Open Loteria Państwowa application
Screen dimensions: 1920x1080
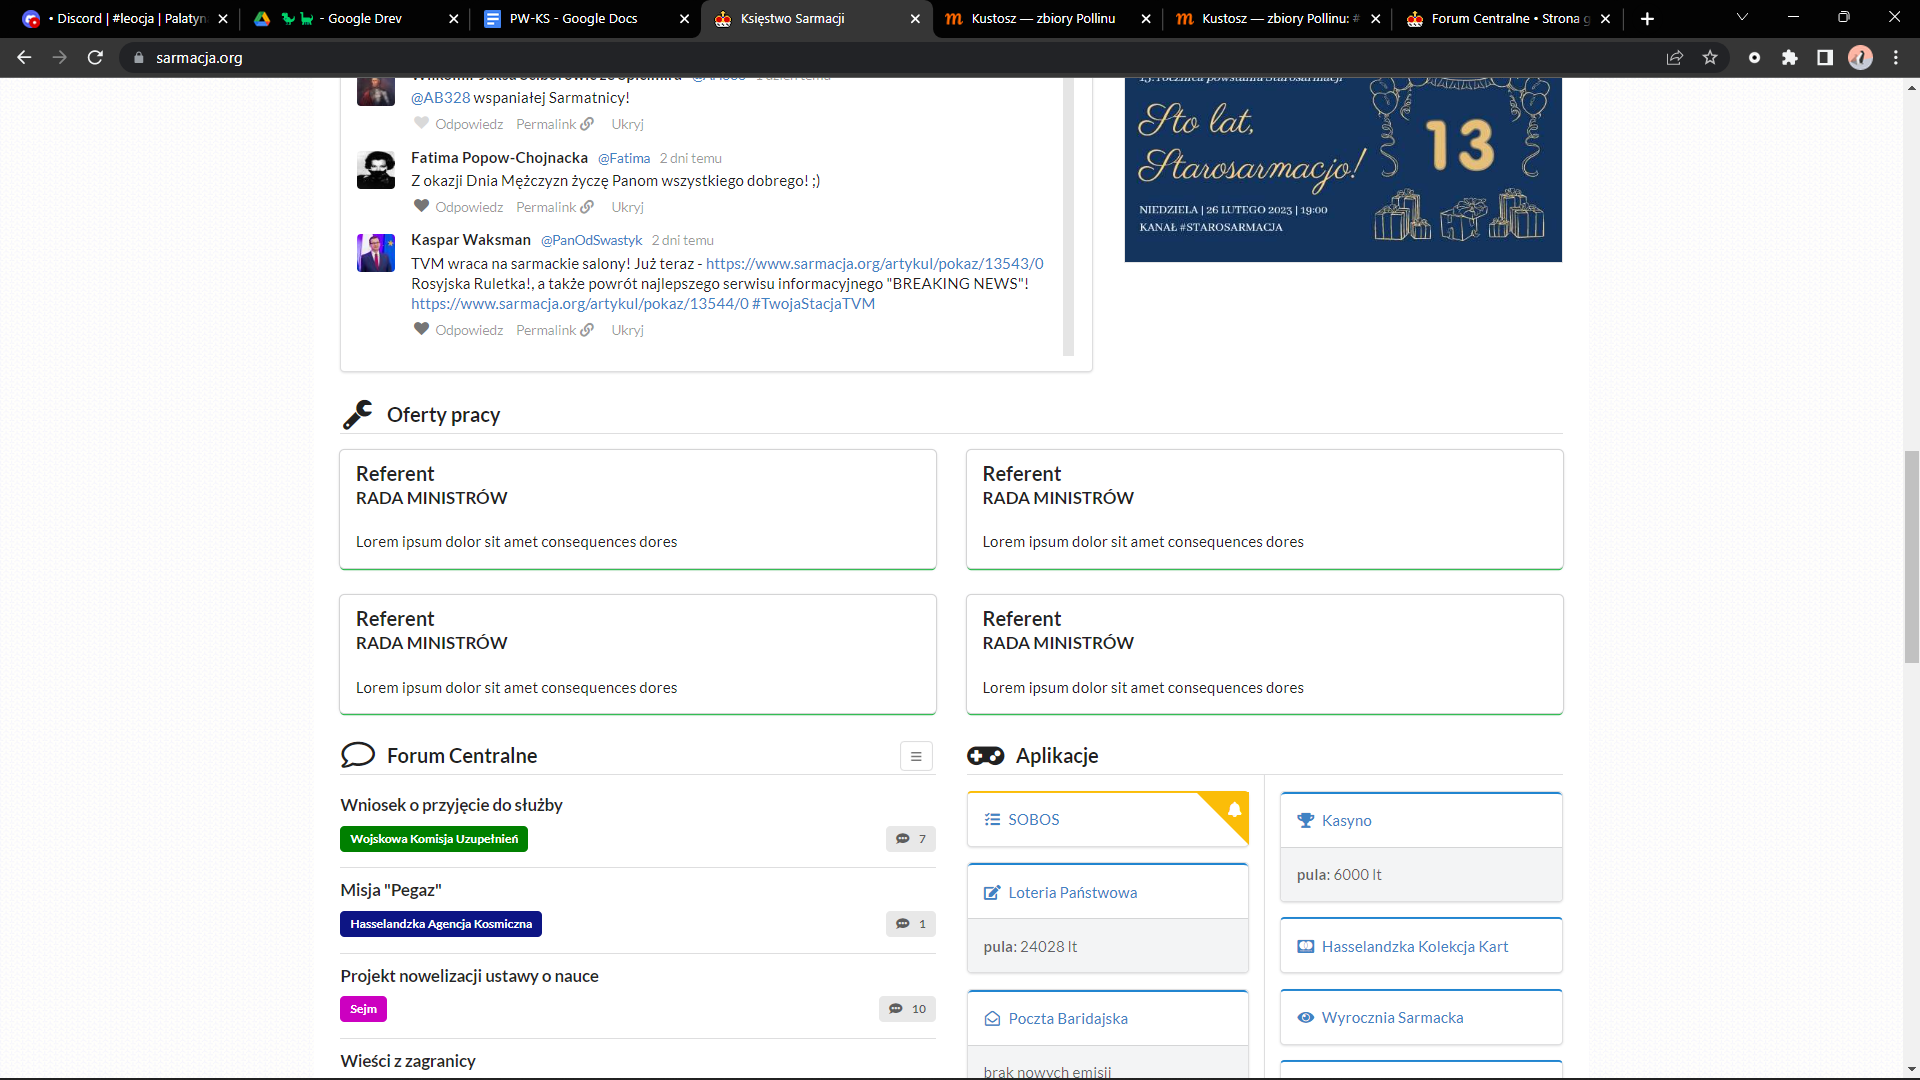pyautogui.click(x=1072, y=893)
